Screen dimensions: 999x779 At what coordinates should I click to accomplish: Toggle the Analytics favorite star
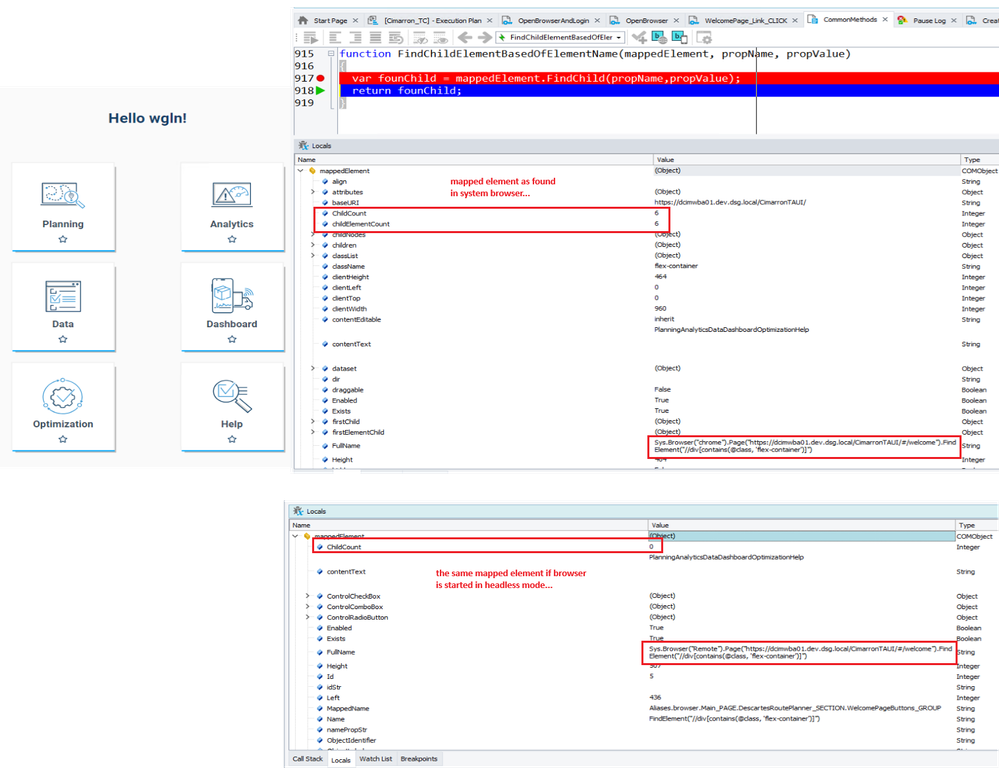point(232,239)
